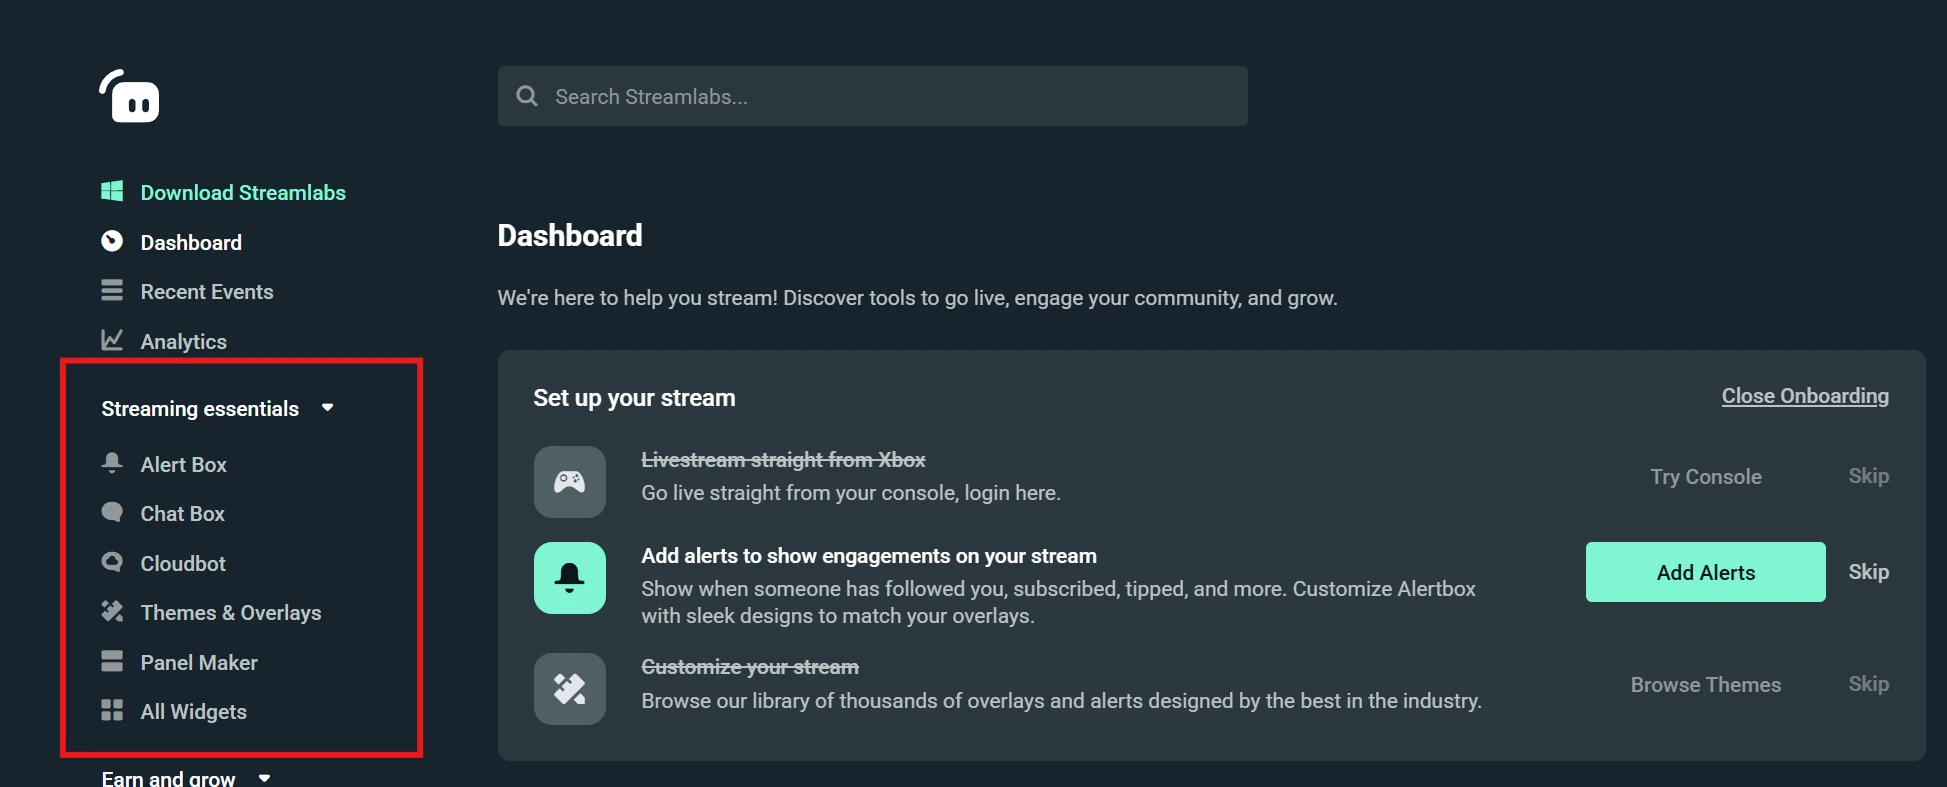Click the Analytics chart icon
1947x787 pixels.
point(112,341)
